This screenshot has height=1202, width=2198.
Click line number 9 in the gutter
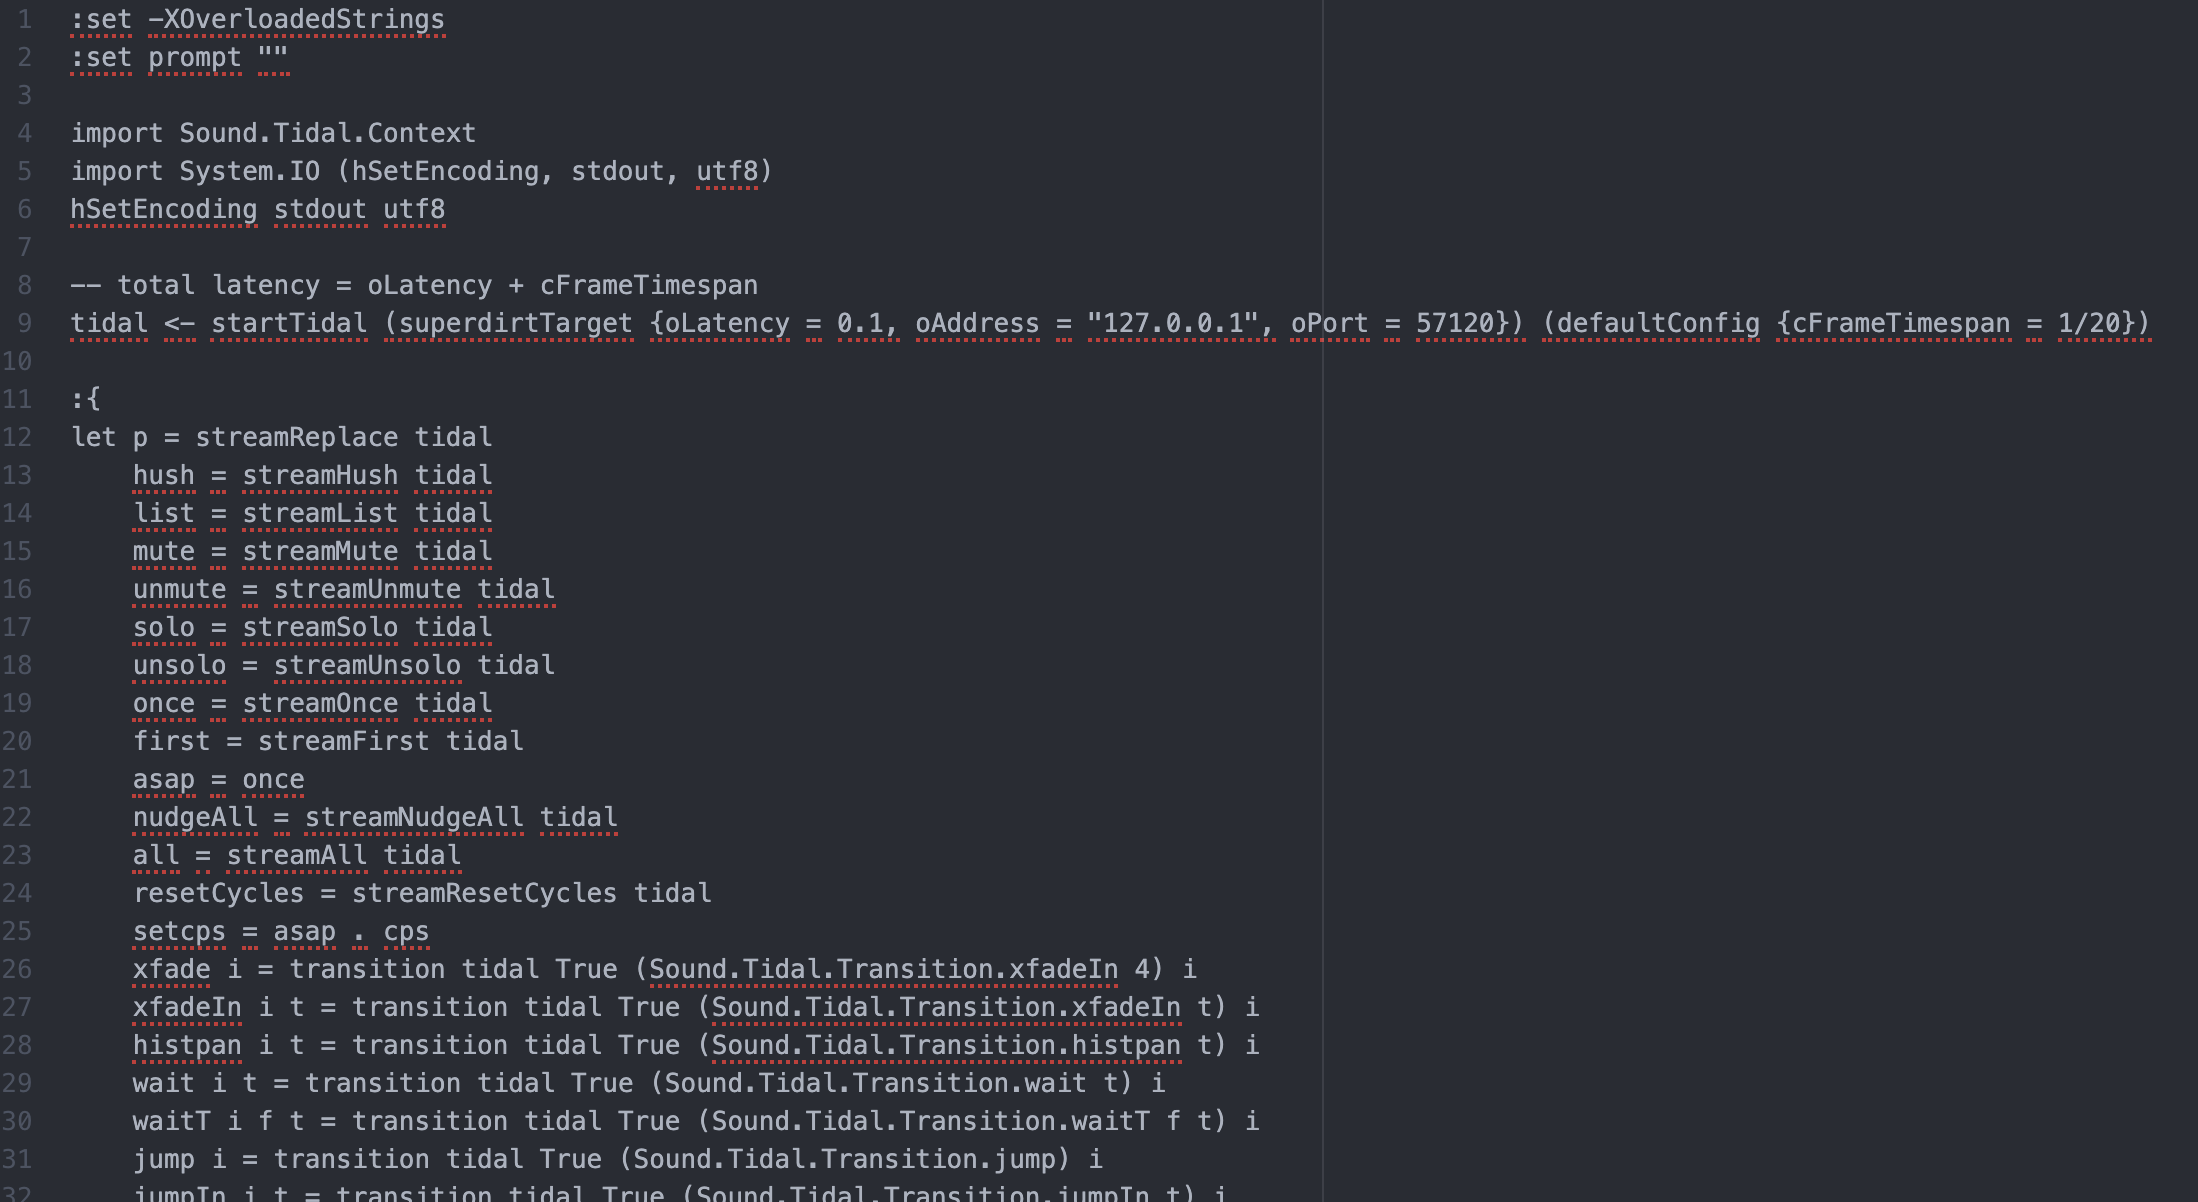tap(24, 323)
